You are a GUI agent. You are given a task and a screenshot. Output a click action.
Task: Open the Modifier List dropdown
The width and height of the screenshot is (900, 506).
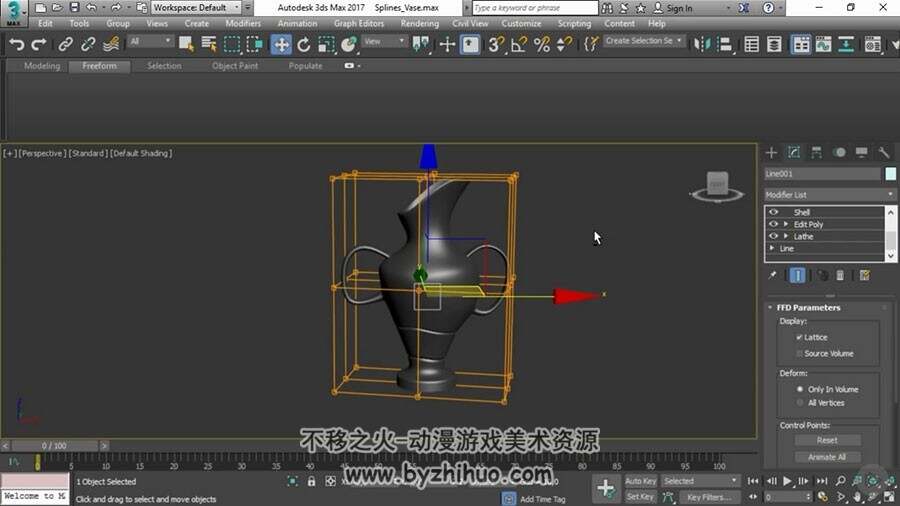coord(830,194)
